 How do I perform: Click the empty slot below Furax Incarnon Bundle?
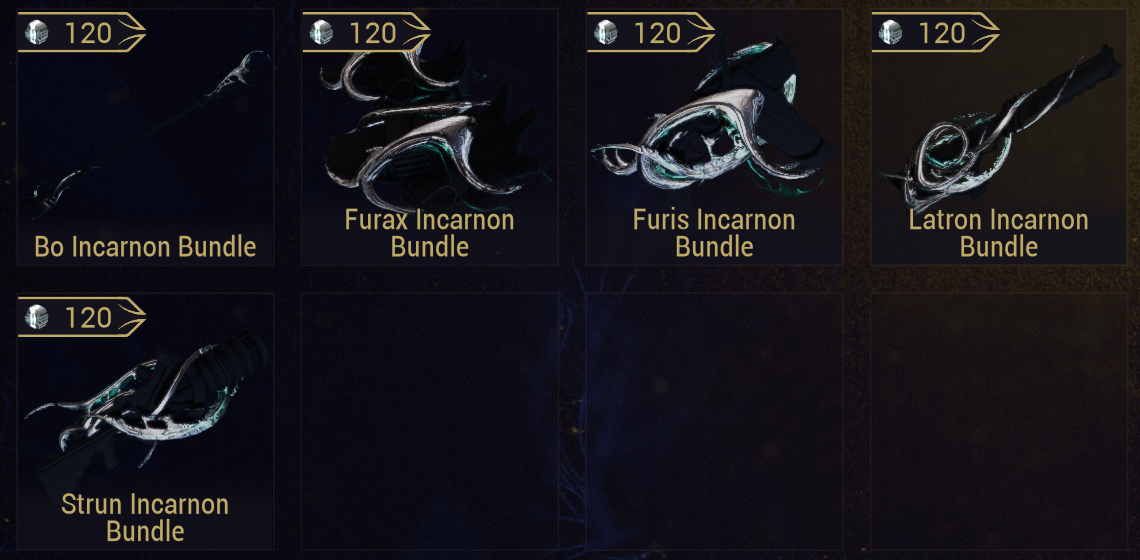click(x=430, y=422)
